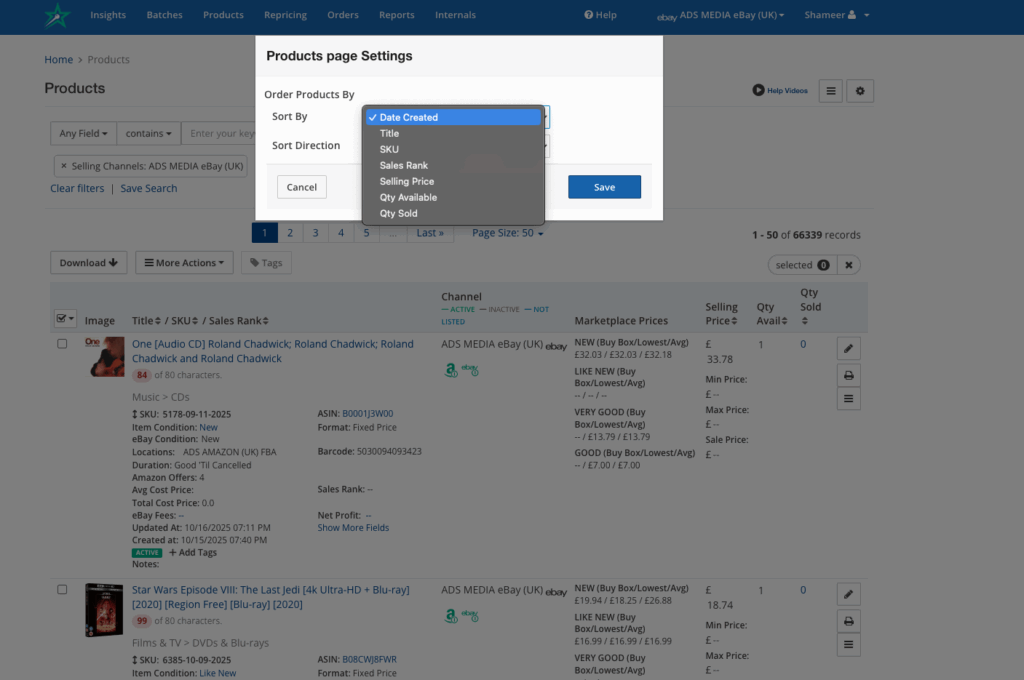This screenshot has width=1024, height=680.
Task: Click Cancel in the settings dialog
Action: (x=301, y=187)
